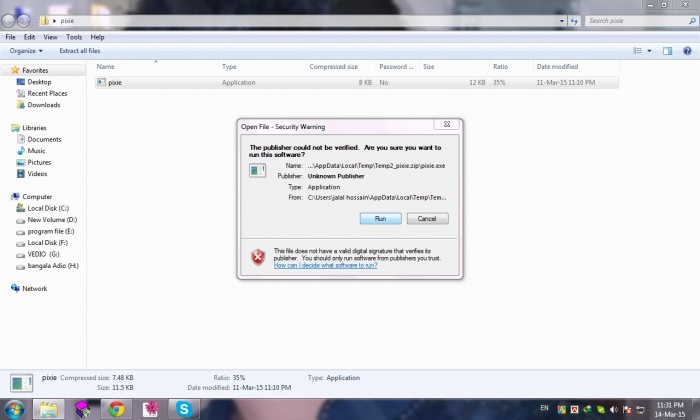
Task: Toggle the preview pane icon
Action: (x=667, y=51)
